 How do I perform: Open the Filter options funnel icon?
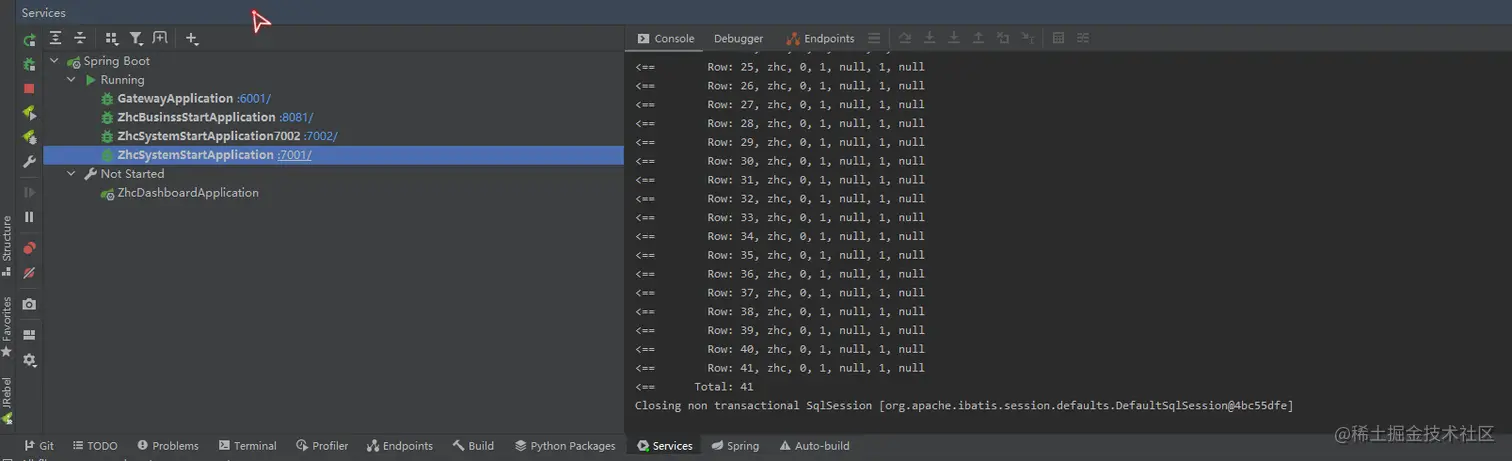pos(136,38)
